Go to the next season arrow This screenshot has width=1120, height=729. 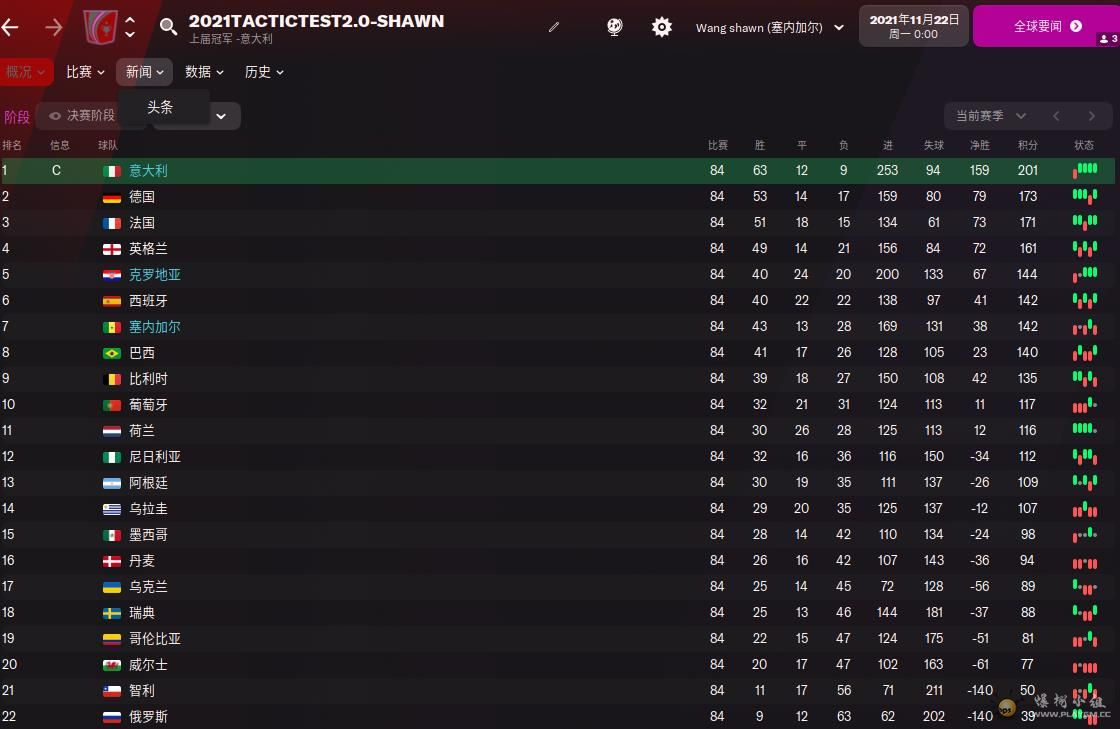[1092, 116]
